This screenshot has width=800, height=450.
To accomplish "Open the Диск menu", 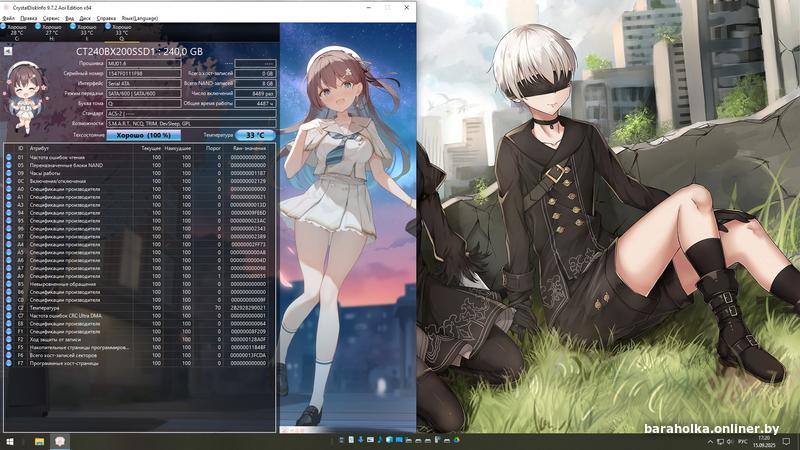I will [x=85, y=18].
